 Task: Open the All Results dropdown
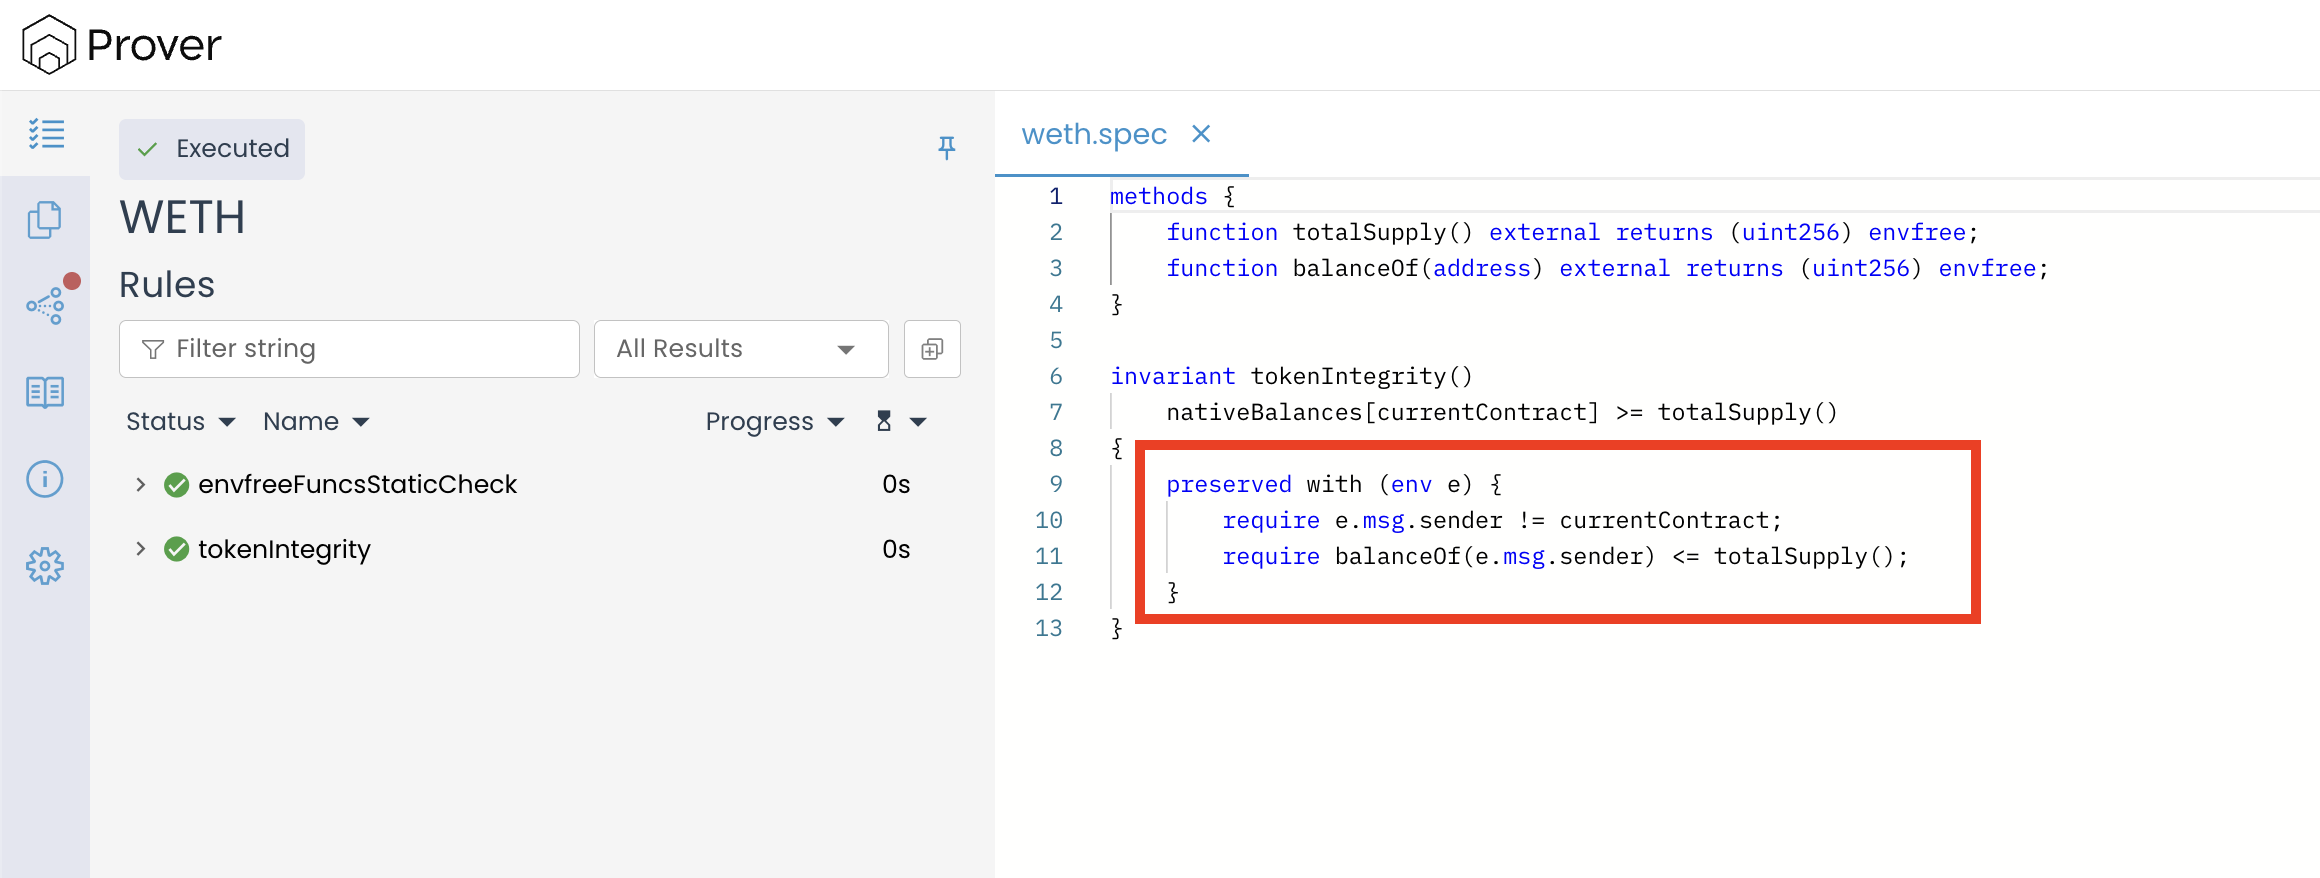coord(740,349)
